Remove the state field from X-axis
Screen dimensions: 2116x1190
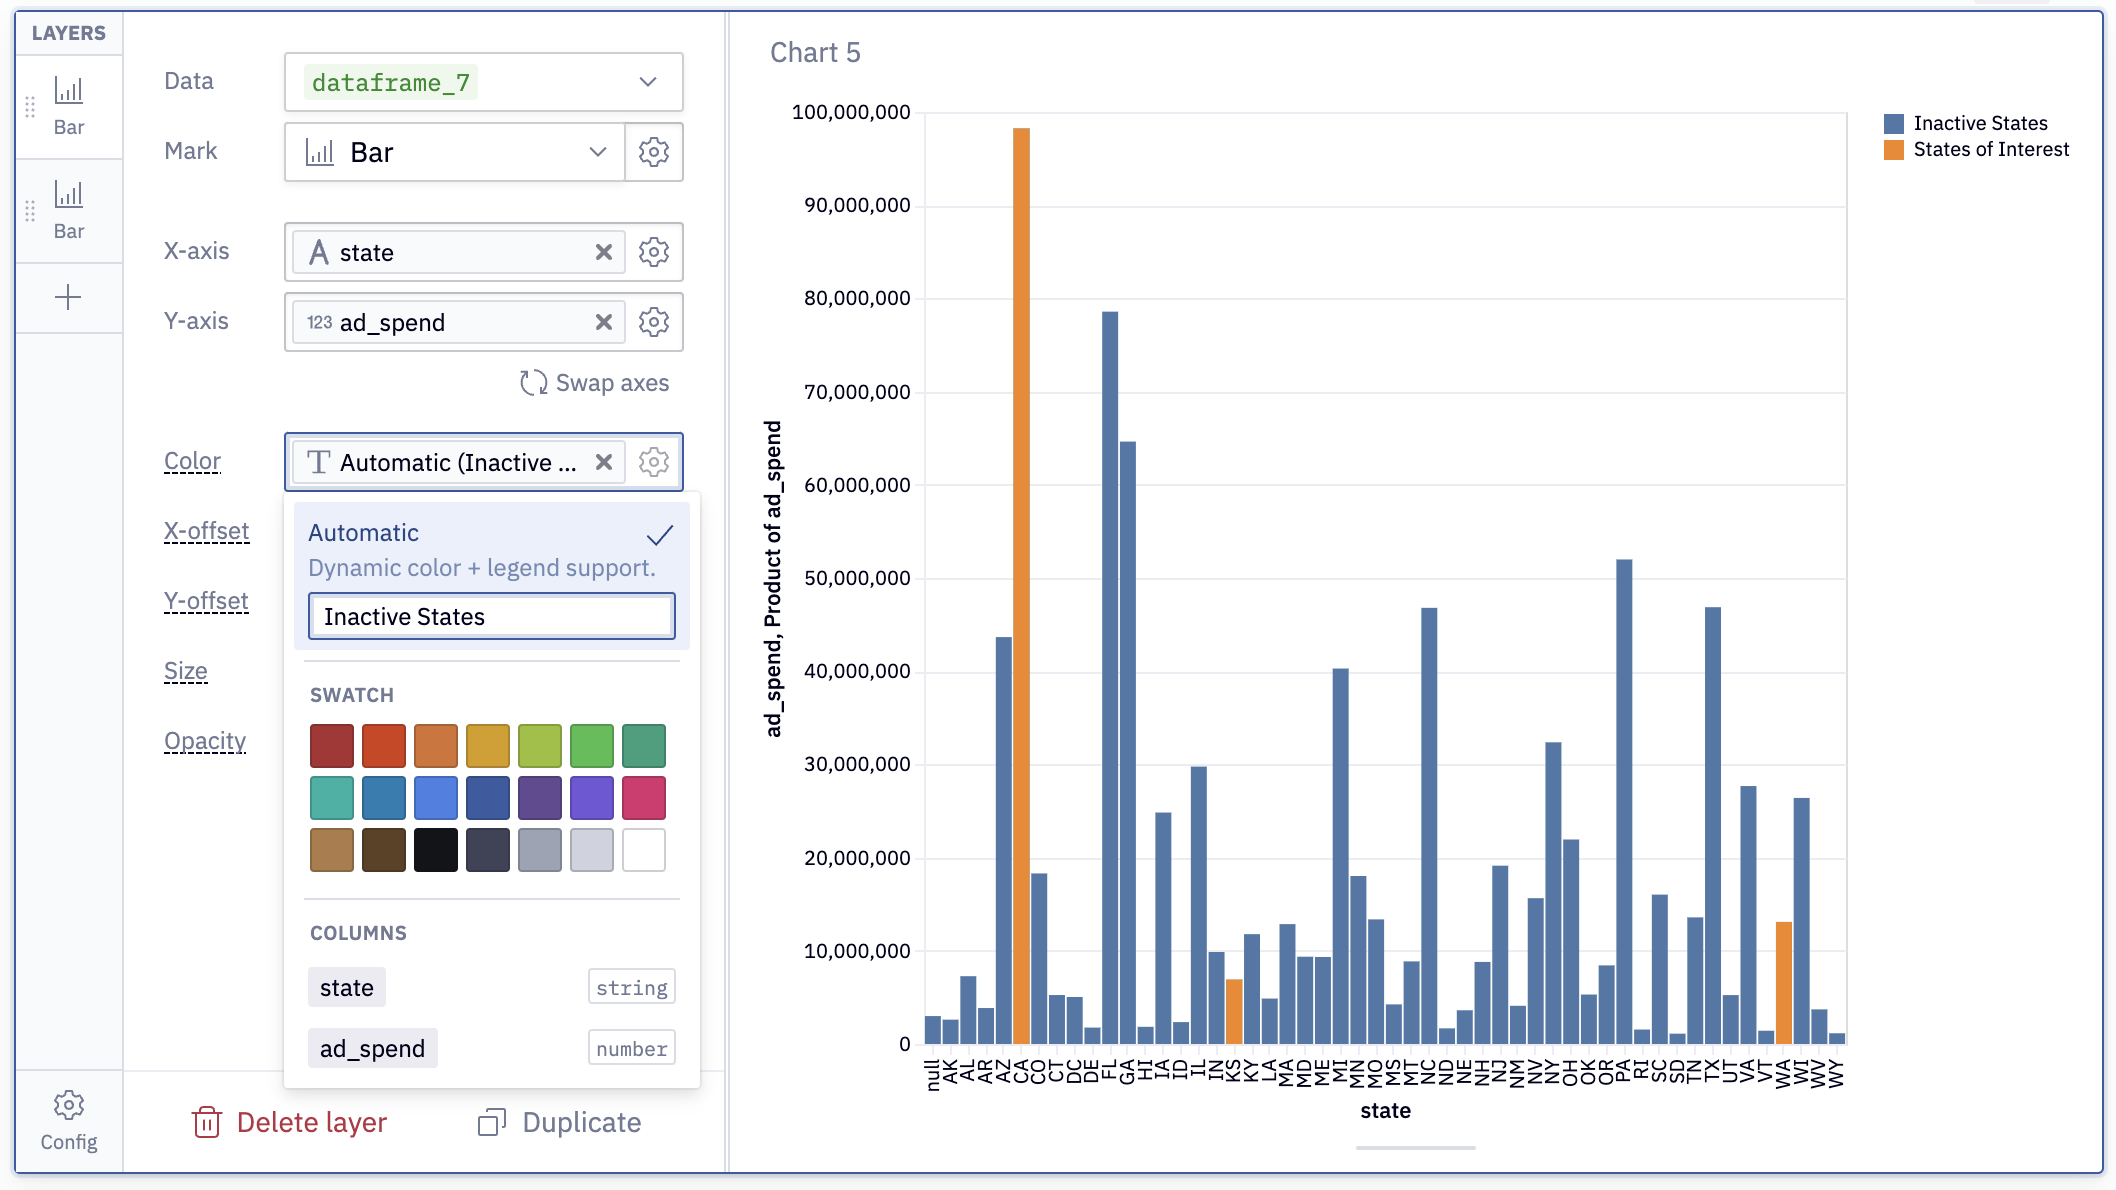pos(604,252)
